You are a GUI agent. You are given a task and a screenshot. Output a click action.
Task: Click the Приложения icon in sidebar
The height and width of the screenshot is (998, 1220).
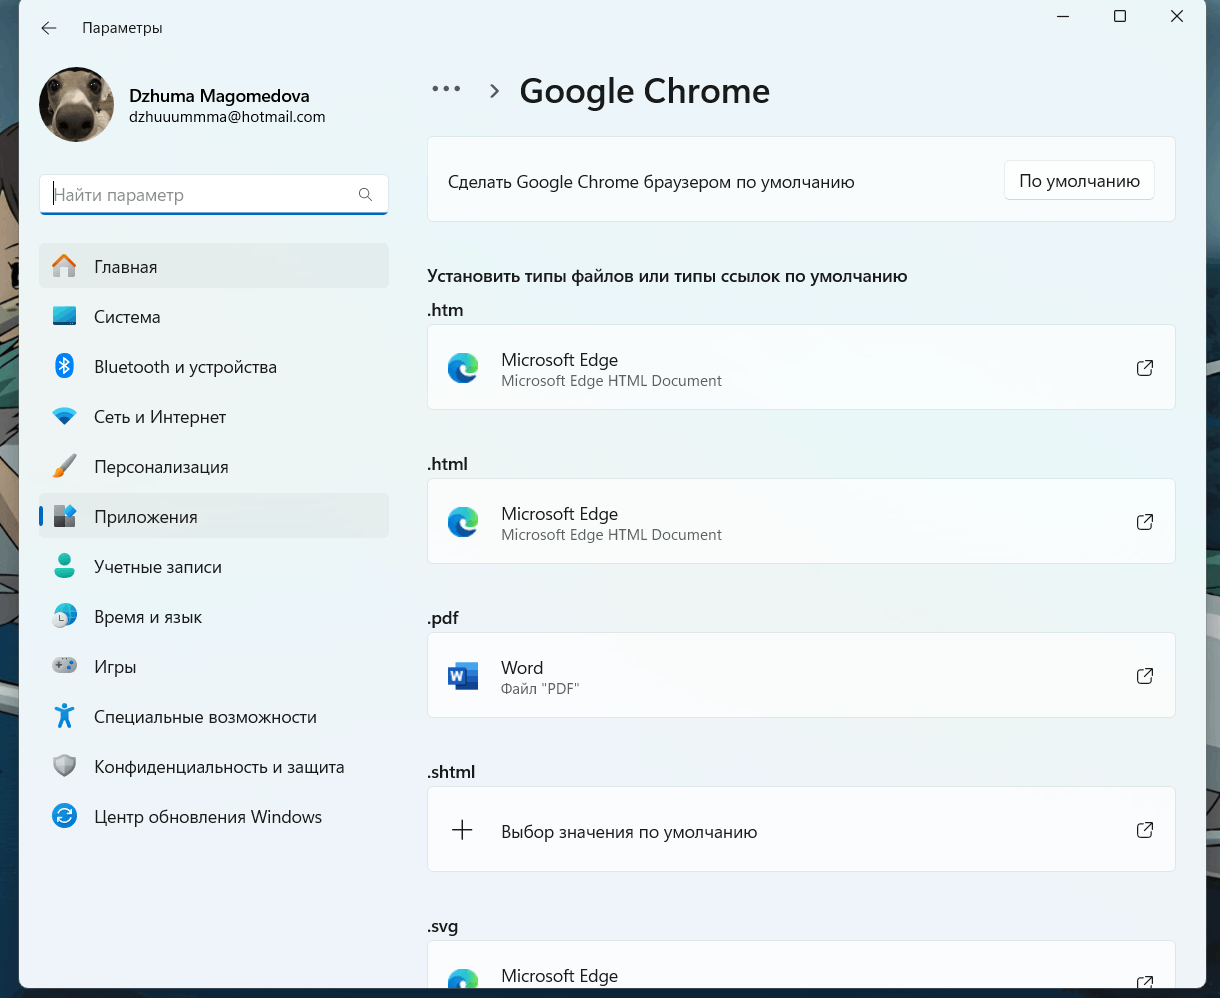pyautogui.click(x=64, y=516)
